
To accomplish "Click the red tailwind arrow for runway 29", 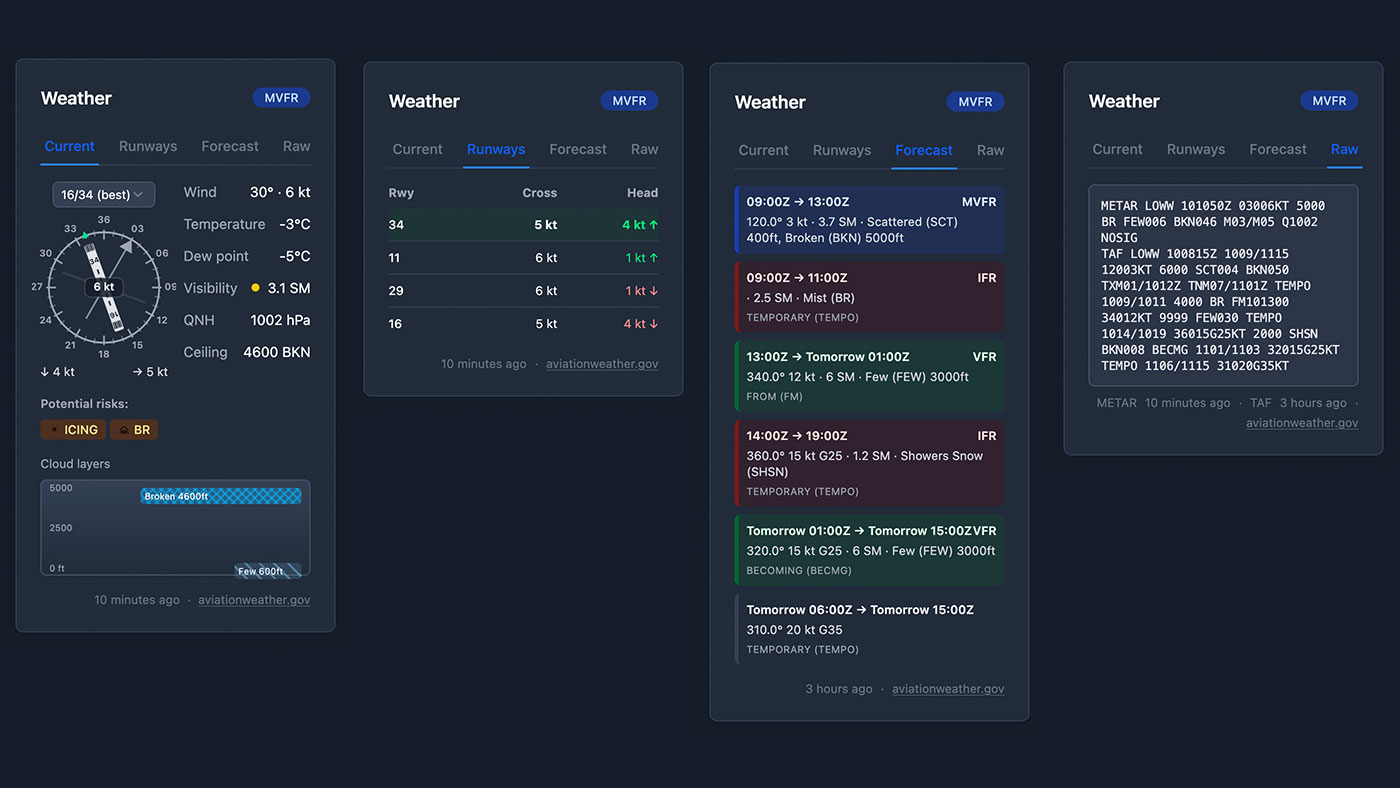I will (654, 291).
